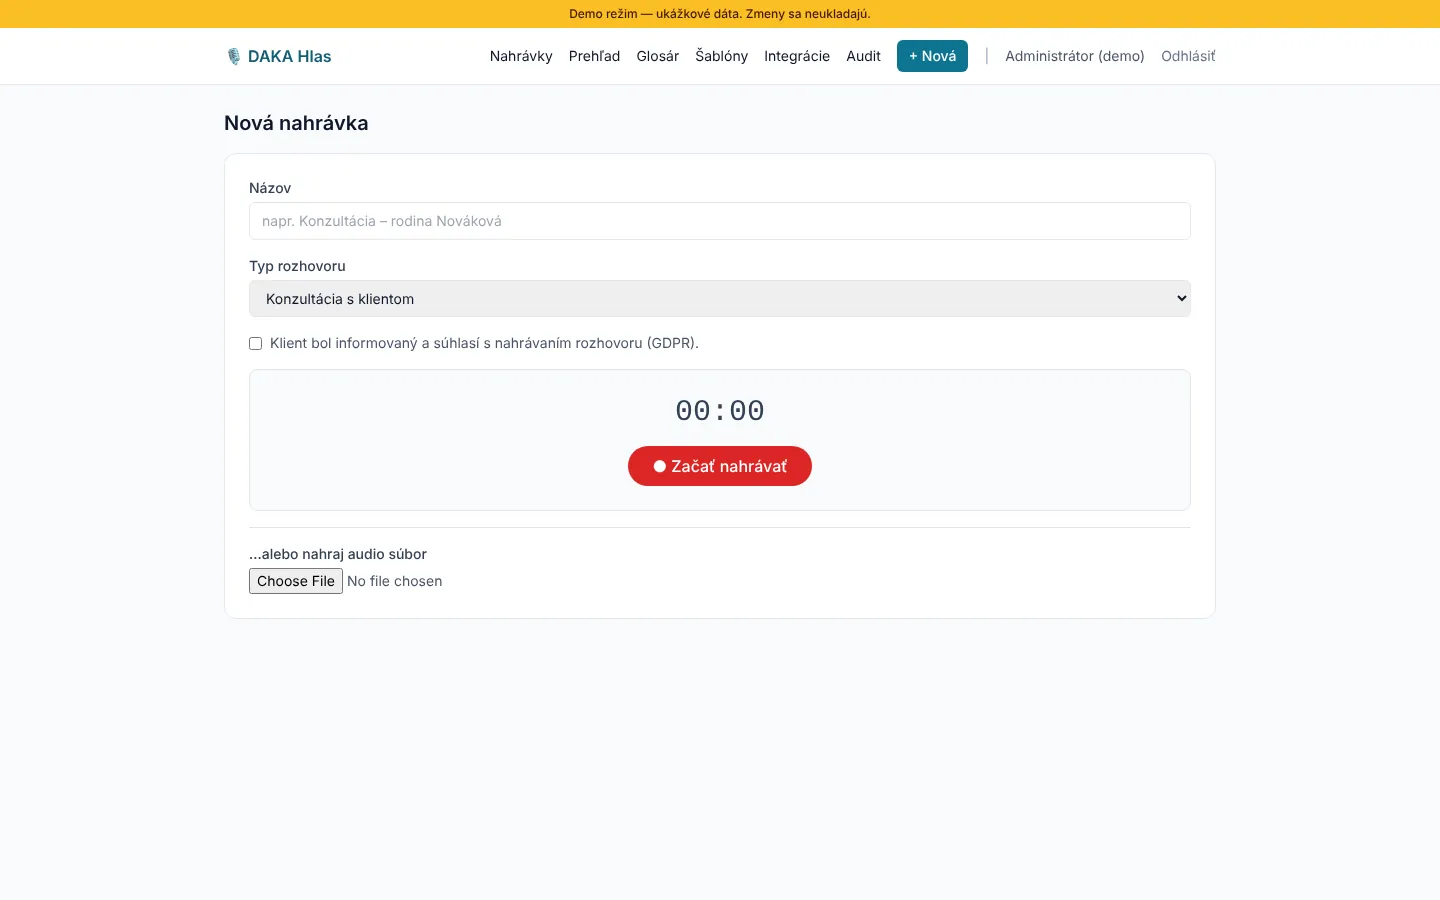
Task: Open the Integrácie page
Action: click(x=797, y=56)
